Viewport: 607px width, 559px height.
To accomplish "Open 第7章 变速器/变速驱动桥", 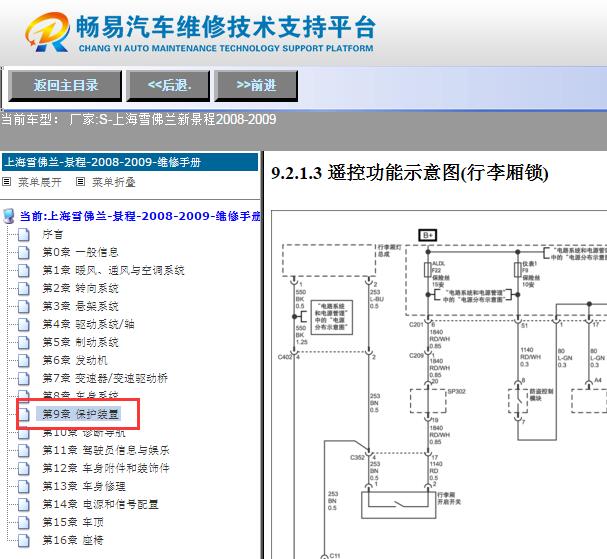I will [x=105, y=378].
